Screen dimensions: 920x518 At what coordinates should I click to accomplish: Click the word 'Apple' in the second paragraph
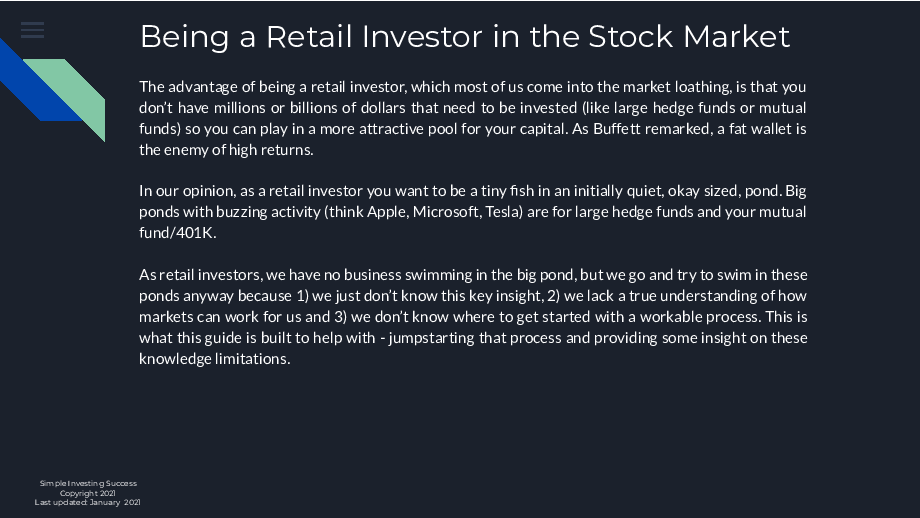point(386,212)
